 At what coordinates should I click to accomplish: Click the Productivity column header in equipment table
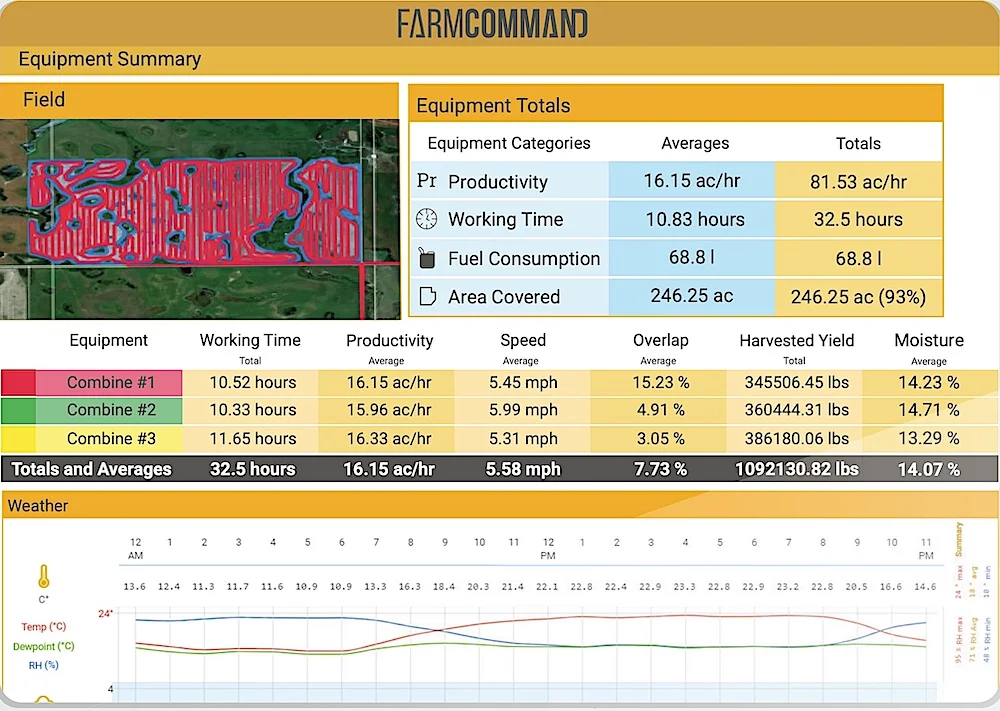tap(390, 341)
